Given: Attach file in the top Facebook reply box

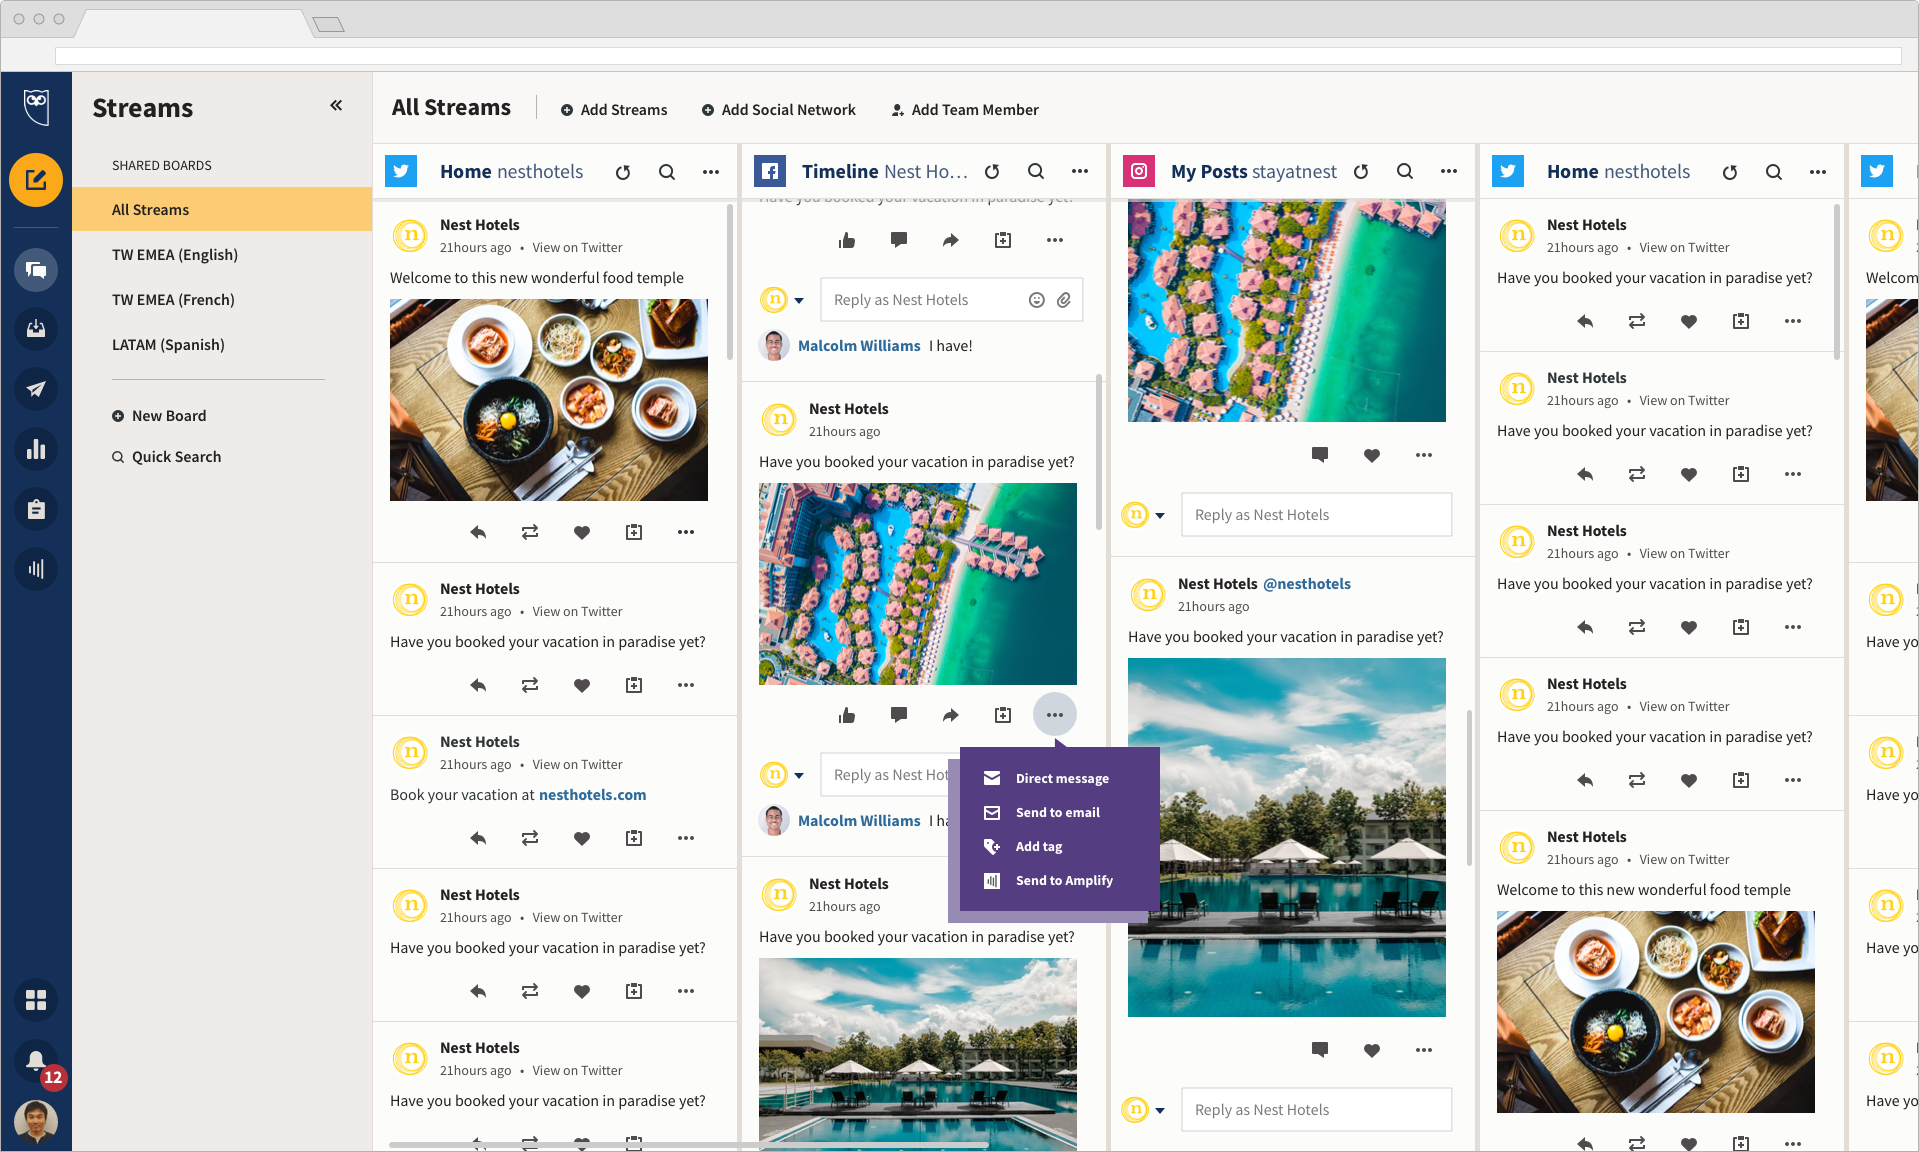Looking at the screenshot, I should [1064, 300].
